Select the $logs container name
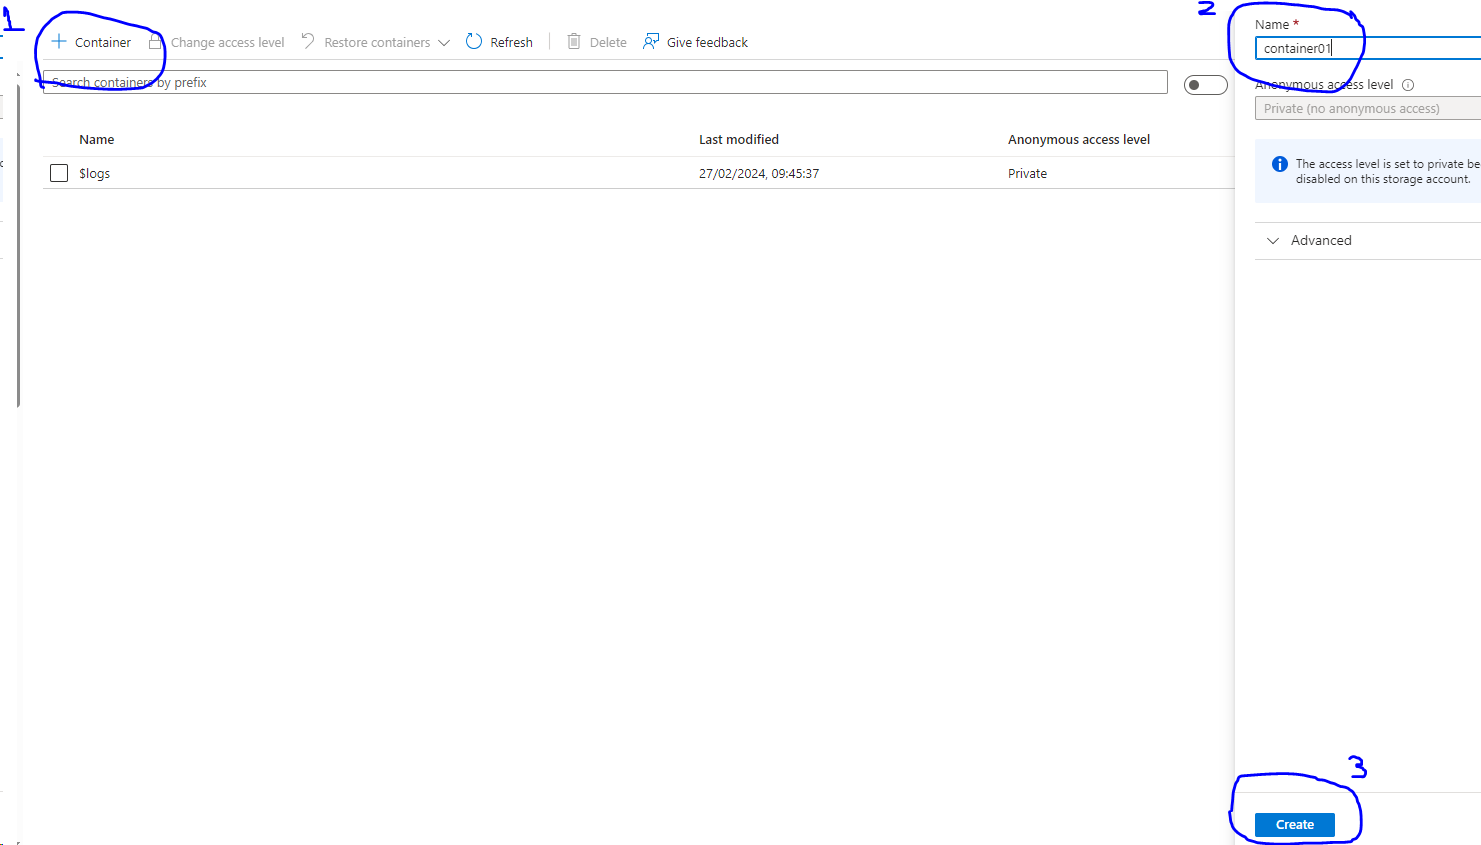 click(x=94, y=172)
